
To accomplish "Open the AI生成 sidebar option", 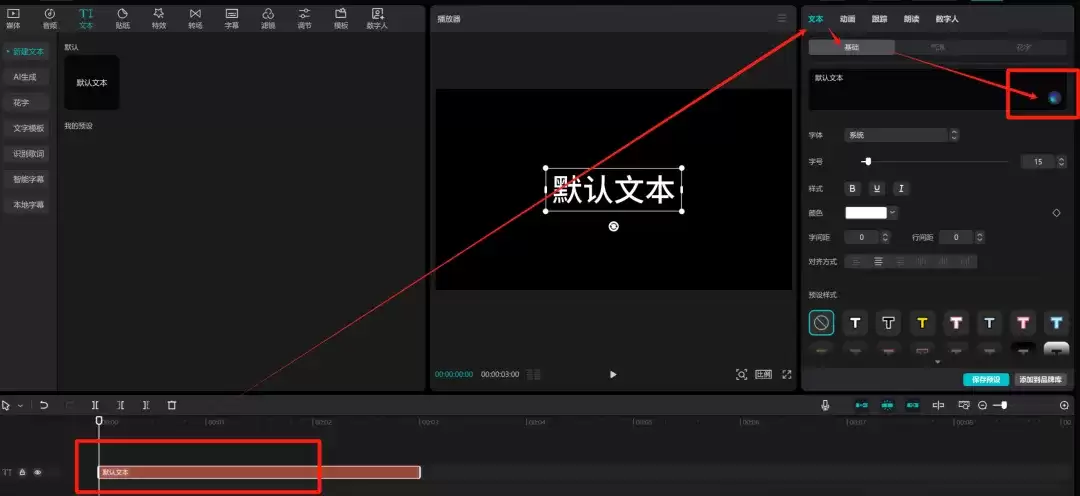I will (25, 77).
